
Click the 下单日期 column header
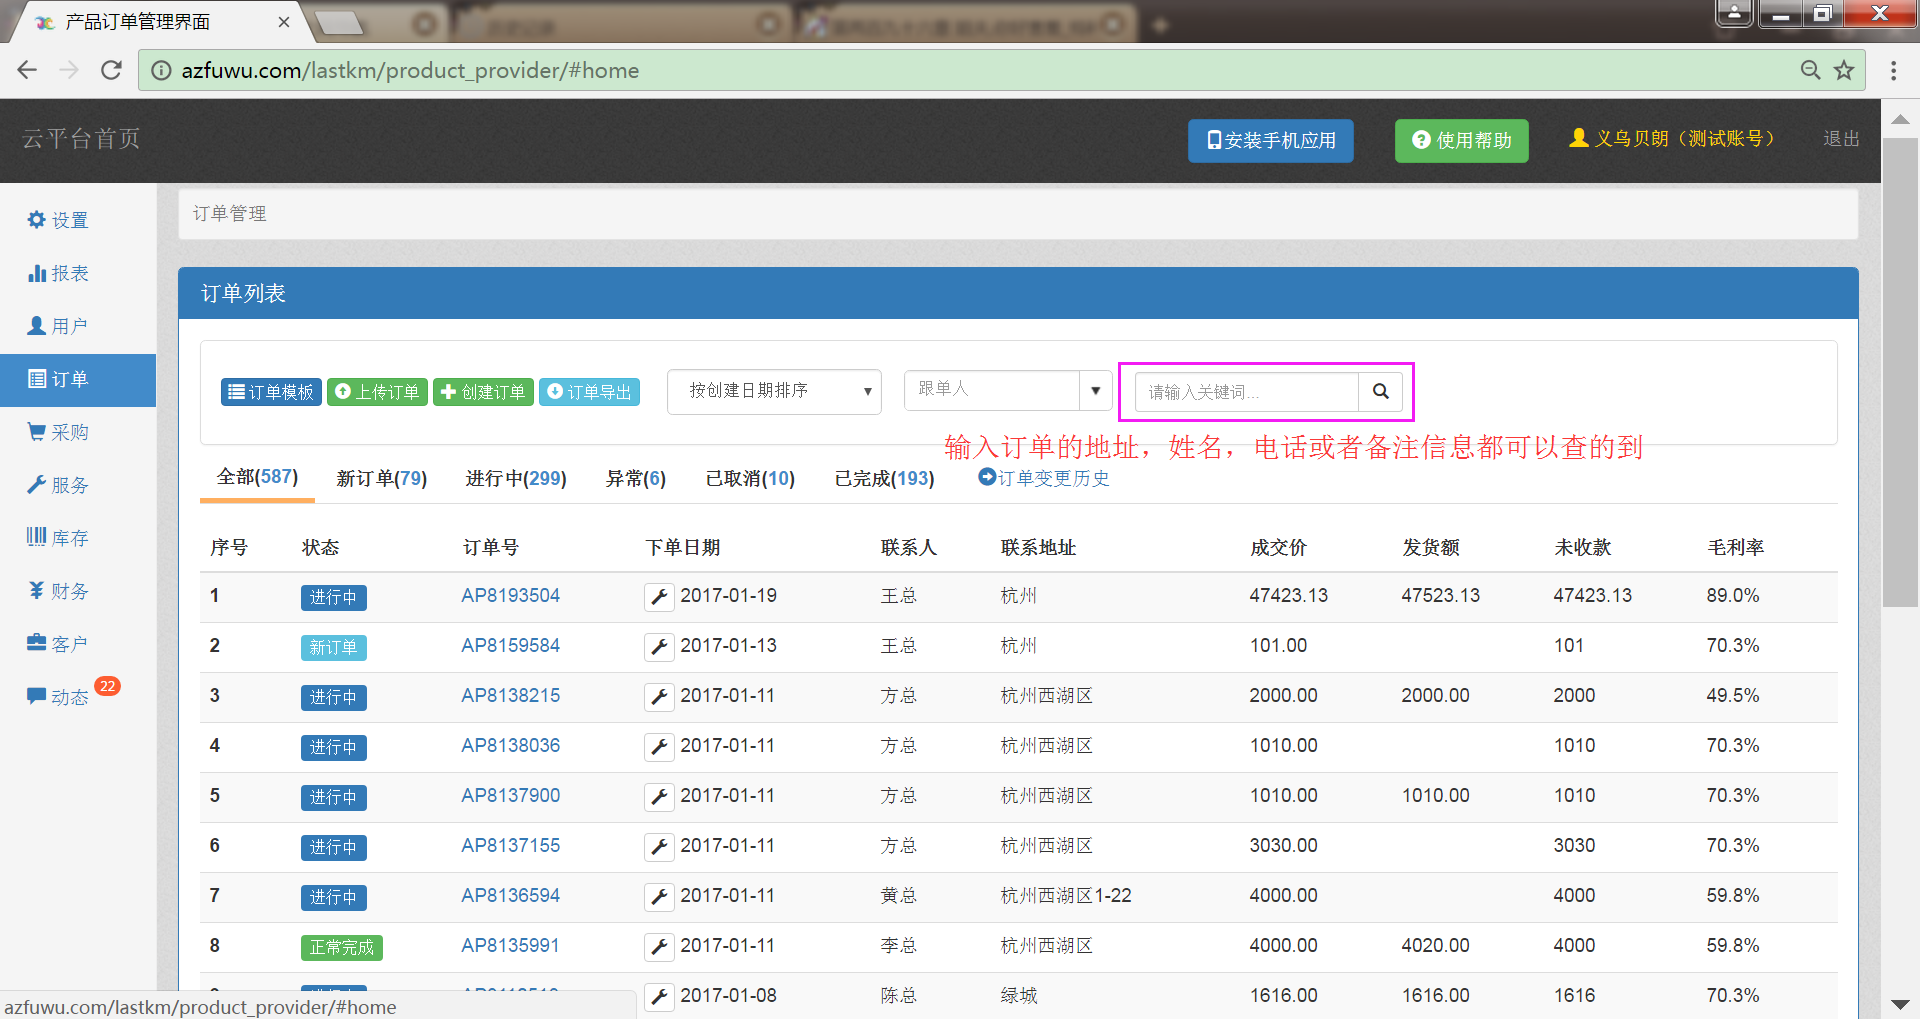click(683, 548)
